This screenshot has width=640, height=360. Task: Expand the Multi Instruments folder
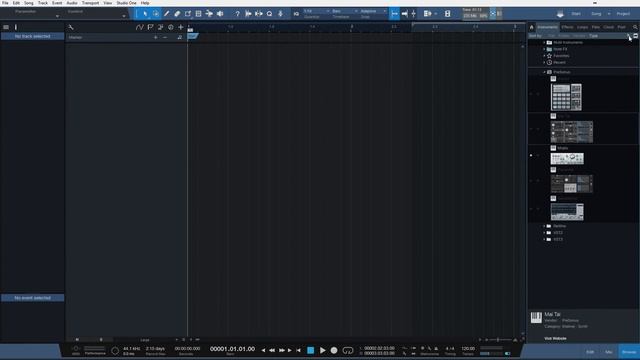tap(544, 42)
